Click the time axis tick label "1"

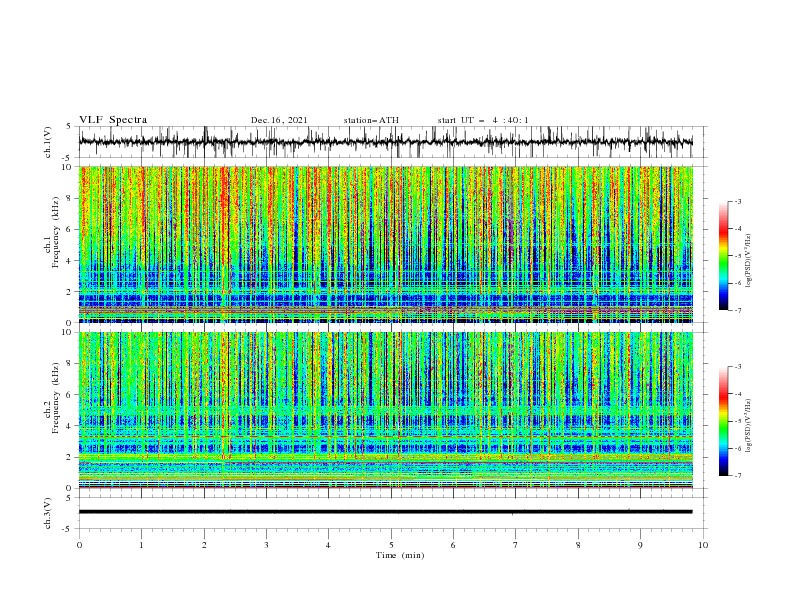coord(141,545)
